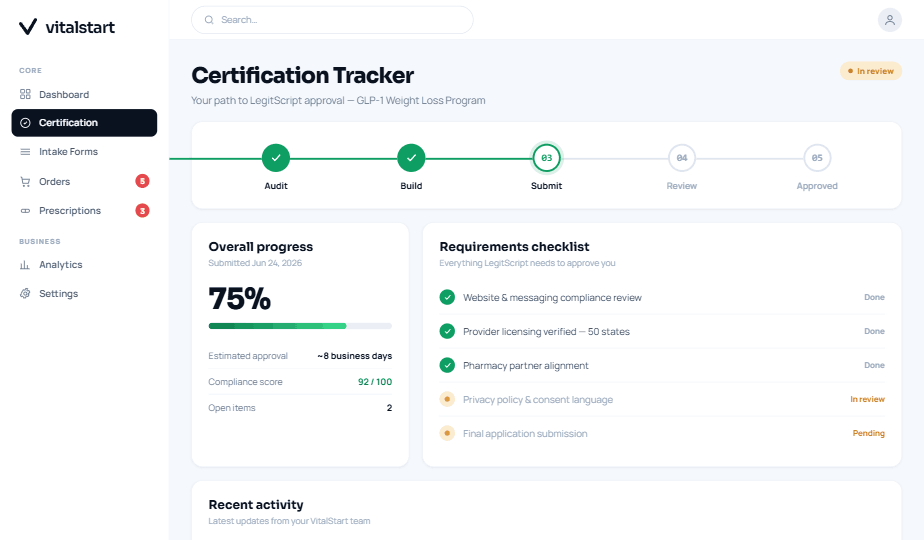The image size is (924, 540).
Task: Click the Open items count 2
Action: tap(389, 408)
